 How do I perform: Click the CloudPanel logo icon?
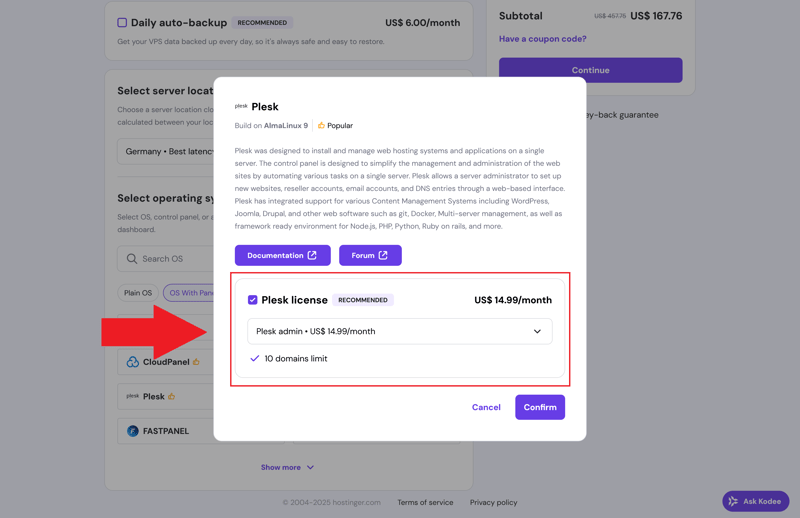133,362
